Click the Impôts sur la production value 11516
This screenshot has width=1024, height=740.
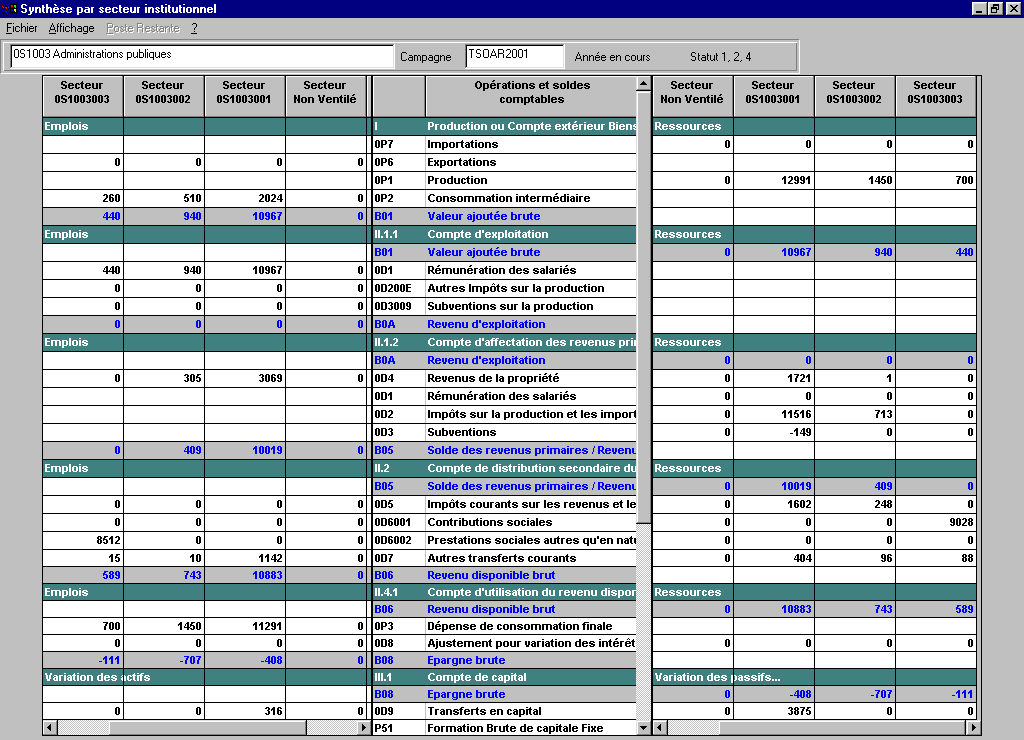(x=773, y=414)
